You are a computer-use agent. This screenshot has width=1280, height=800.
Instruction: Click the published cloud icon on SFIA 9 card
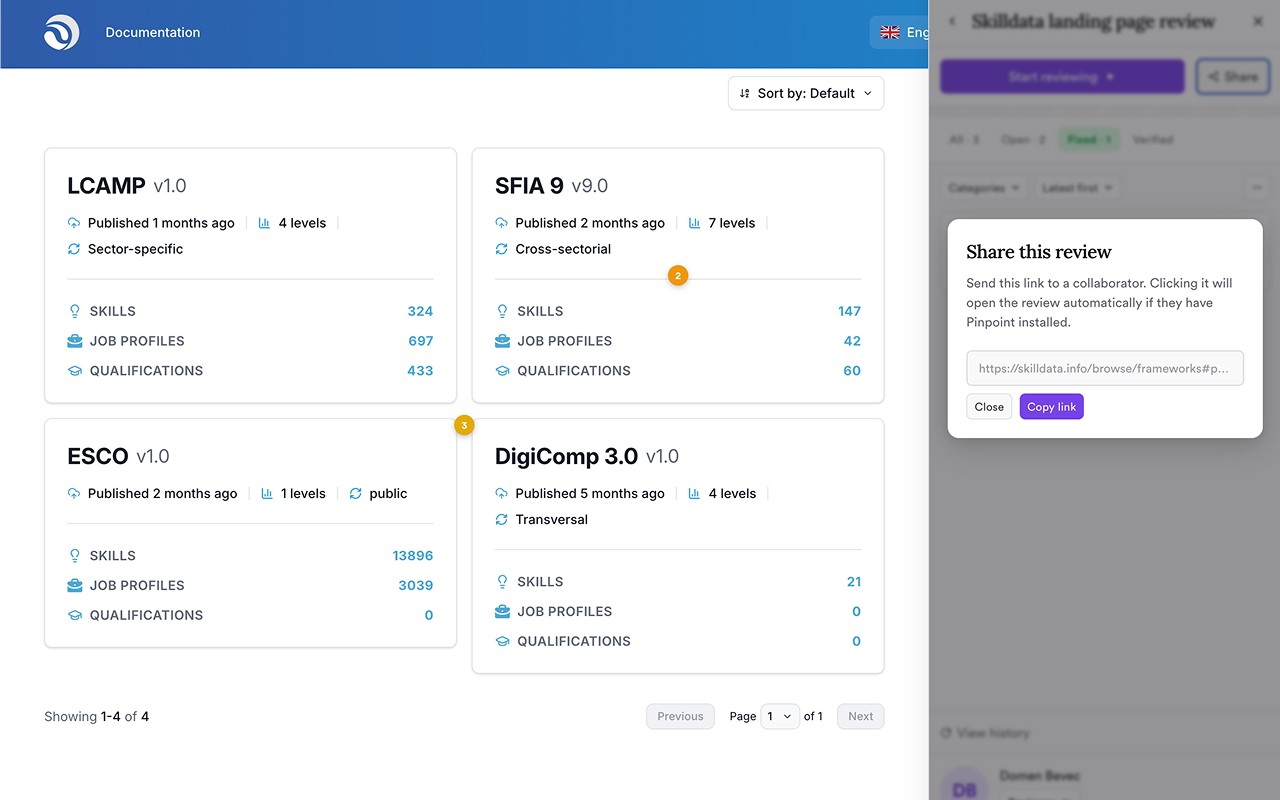pos(502,223)
